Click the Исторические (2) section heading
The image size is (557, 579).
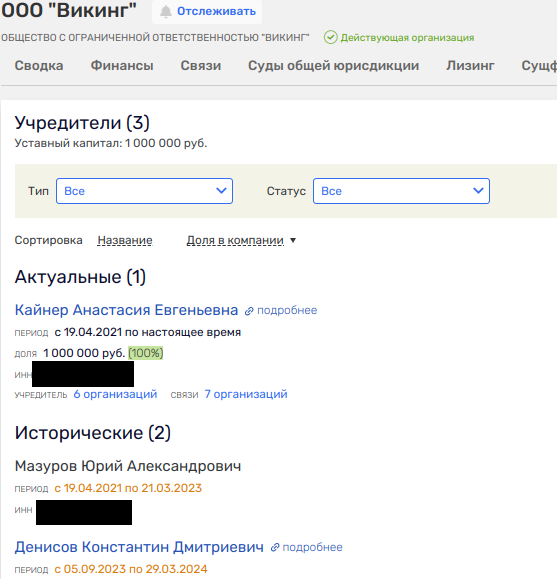[93, 433]
